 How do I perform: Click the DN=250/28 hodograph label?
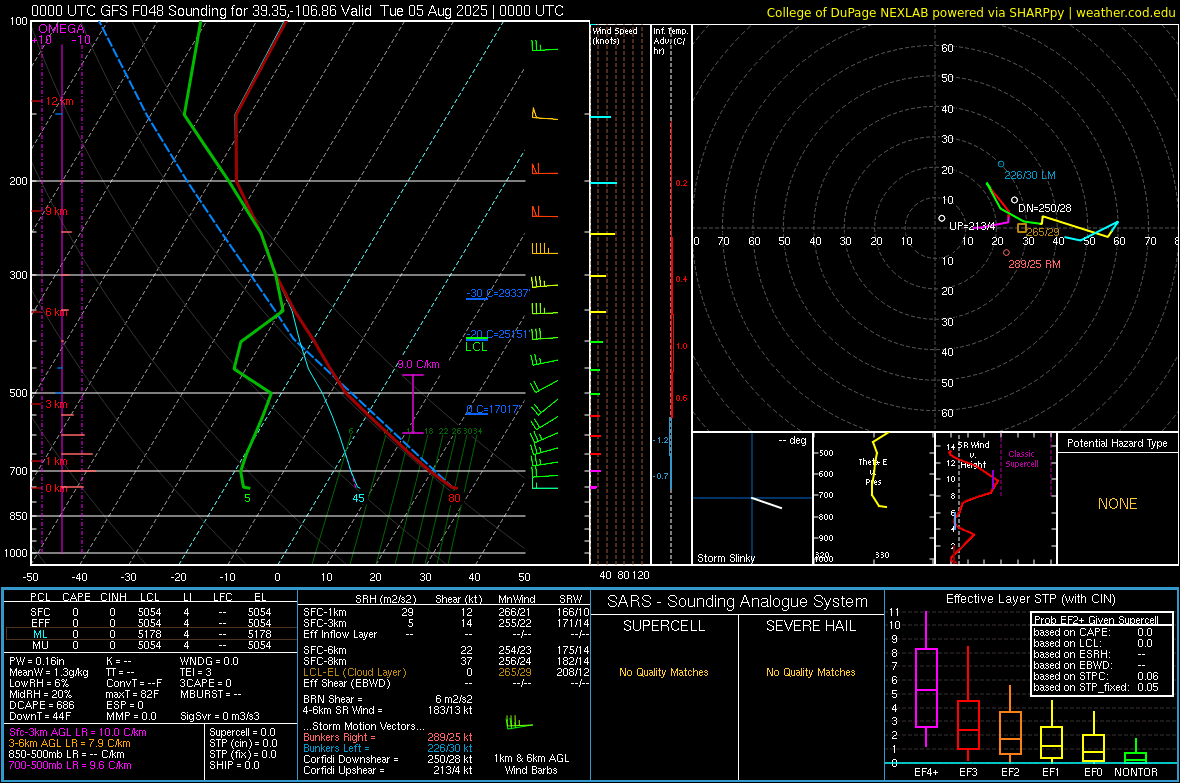(1045, 208)
